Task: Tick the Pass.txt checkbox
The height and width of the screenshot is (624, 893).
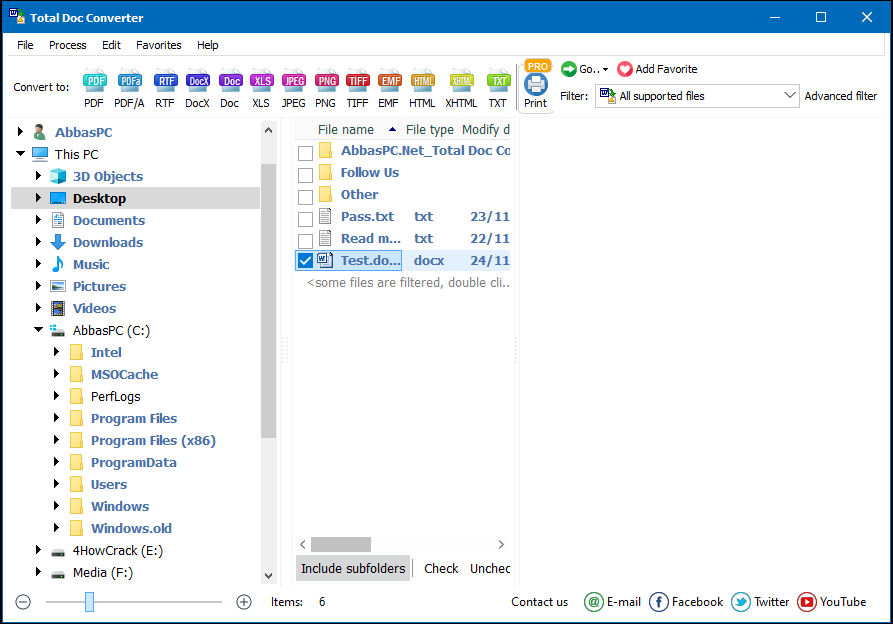Action: coord(305,219)
